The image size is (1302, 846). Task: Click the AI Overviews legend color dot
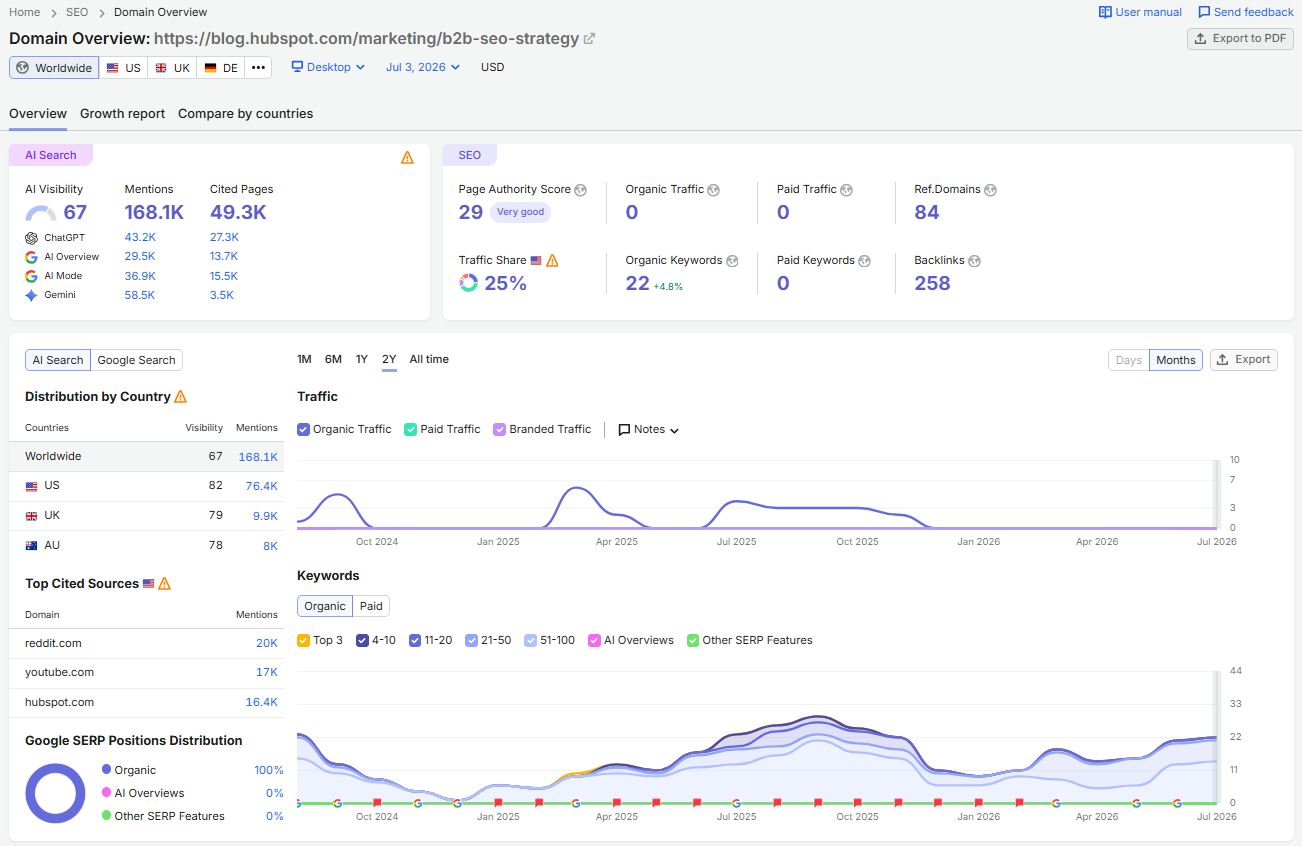click(107, 793)
